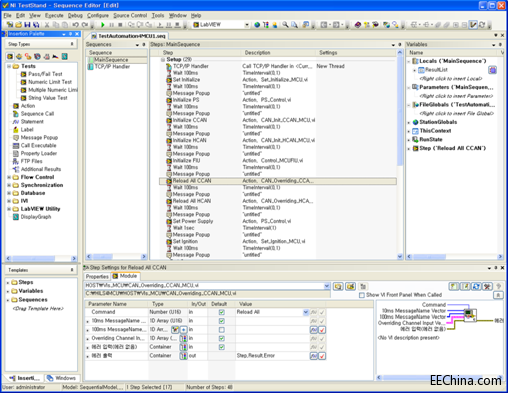508x394 pixels.
Task: Click the green globe Station Globals toolbar icon
Action: pyautogui.click(x=257, y=25)
